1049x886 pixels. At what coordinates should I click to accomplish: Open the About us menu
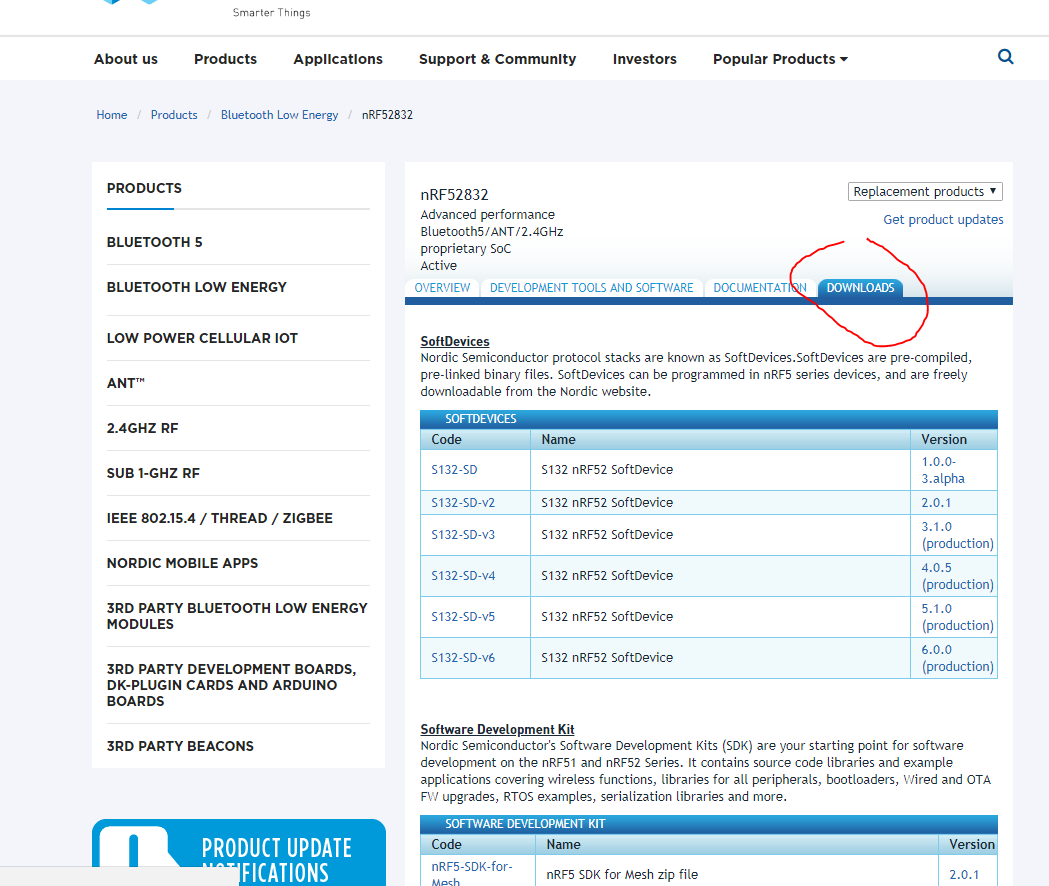tap(126, 59)
